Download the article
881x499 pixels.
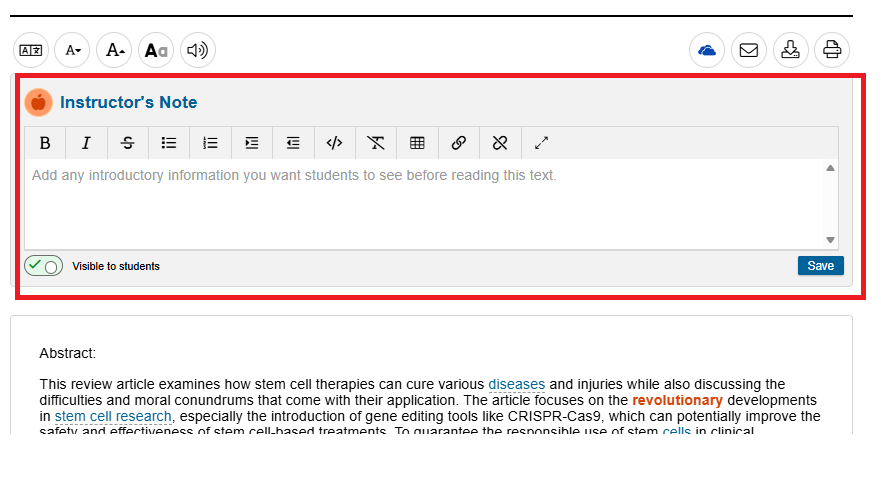790,50
